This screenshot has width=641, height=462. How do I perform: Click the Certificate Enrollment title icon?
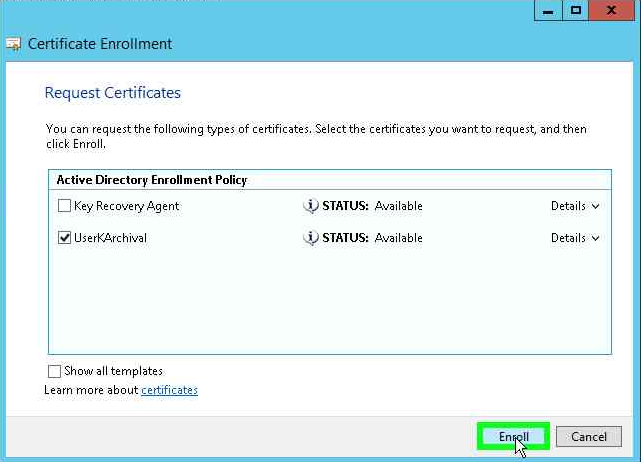tap(13, 44)
